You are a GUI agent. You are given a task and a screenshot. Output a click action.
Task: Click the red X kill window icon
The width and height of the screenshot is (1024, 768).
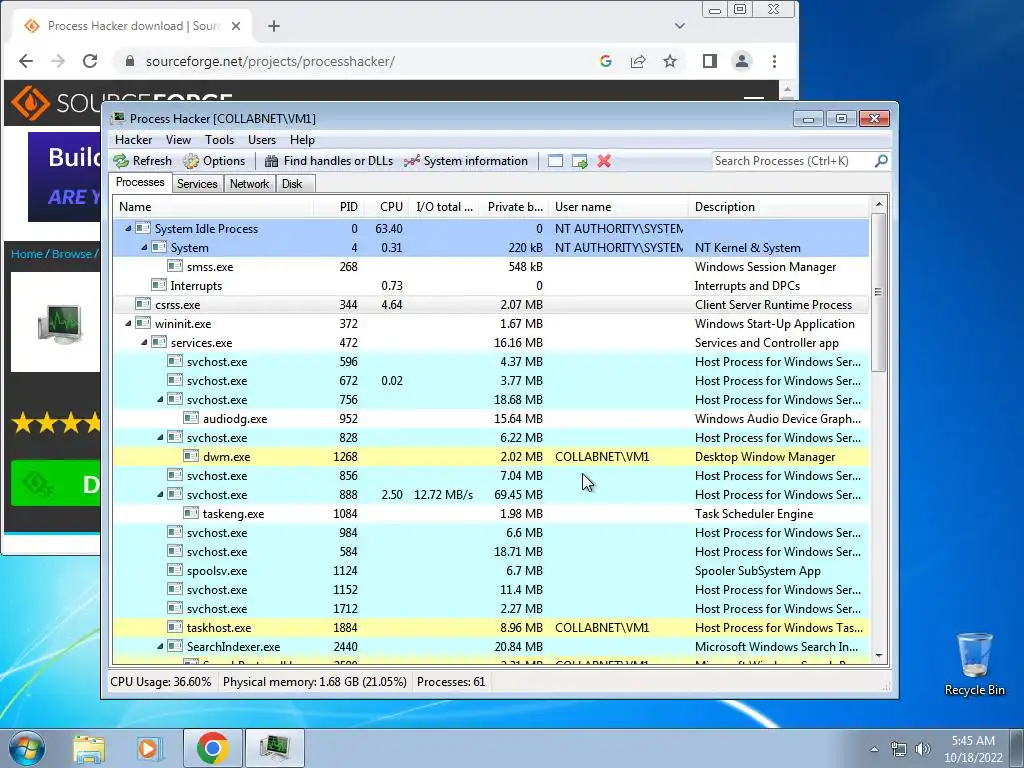click(x=604, y=161)
